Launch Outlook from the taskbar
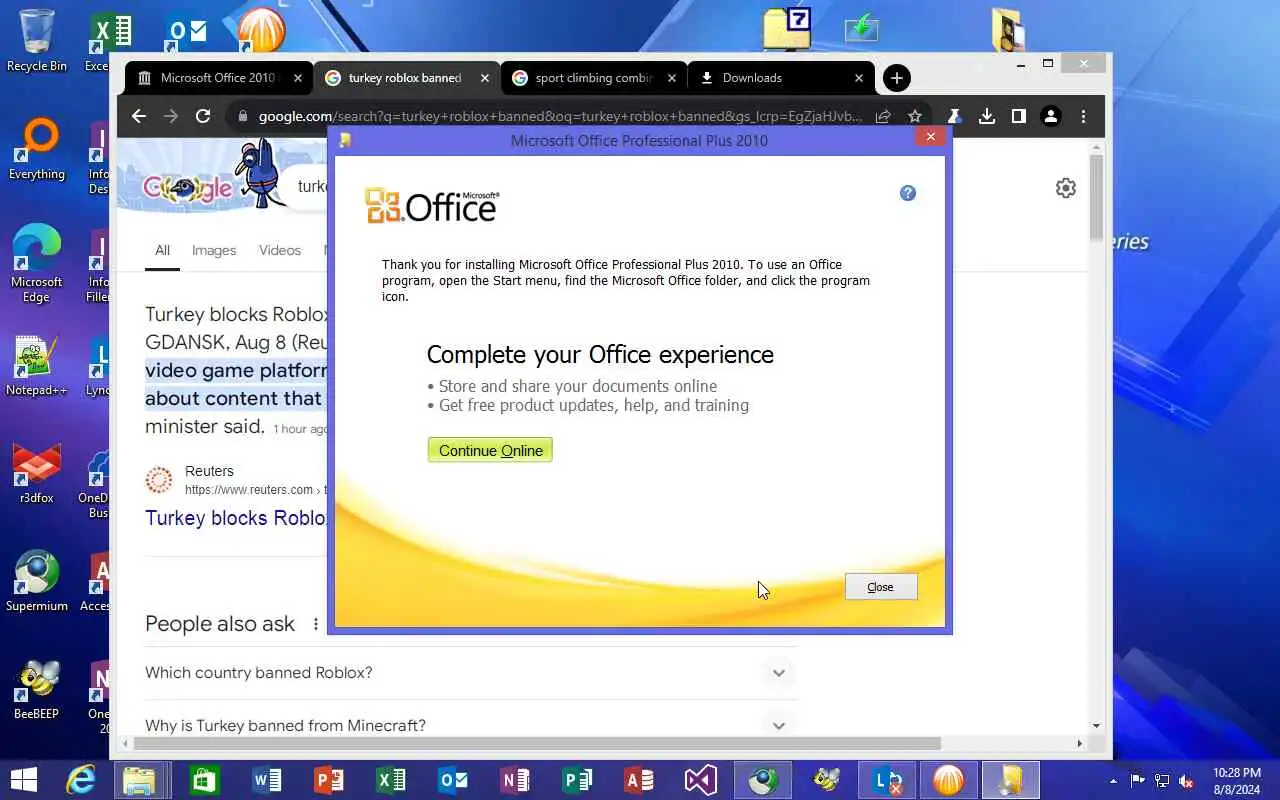Viewport: 1280px width, 800px height. pyautogui.click(x=453, y=780)
